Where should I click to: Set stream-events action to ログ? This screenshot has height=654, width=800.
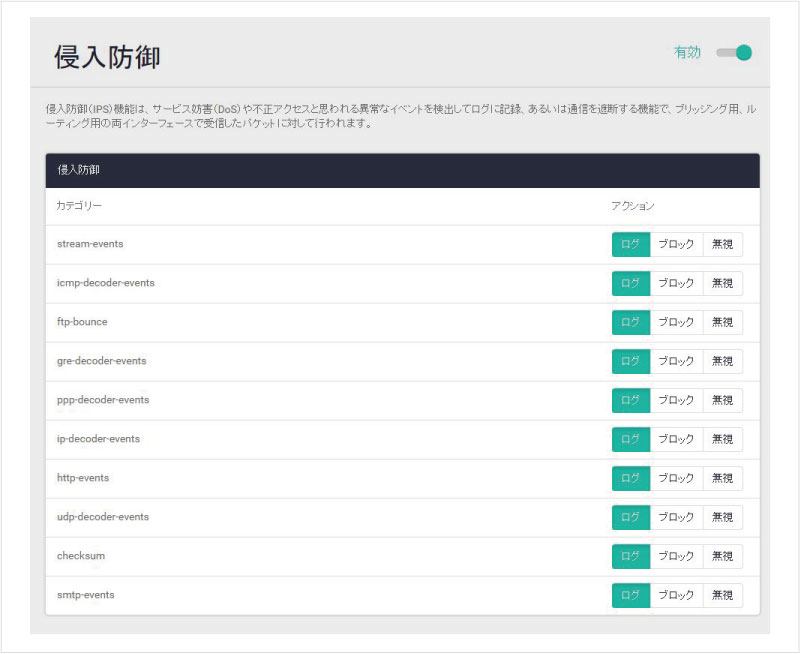(630, 244)
